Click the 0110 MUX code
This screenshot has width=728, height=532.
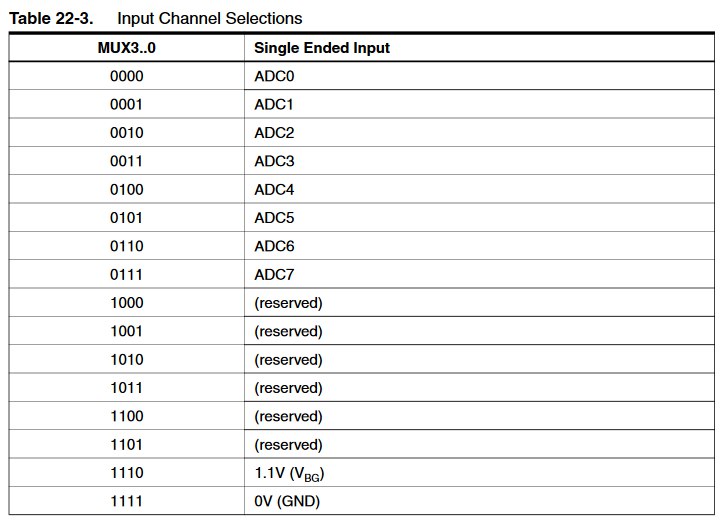pyautogui.click(x=127, y=246)
